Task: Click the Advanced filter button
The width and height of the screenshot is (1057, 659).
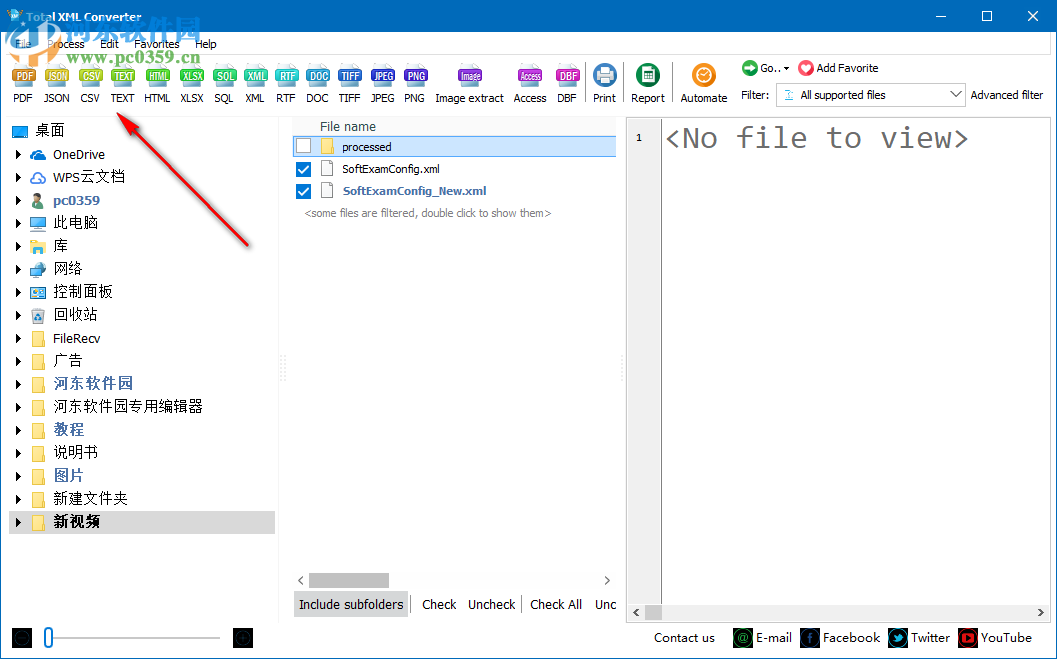Action: coord(1007,94)
